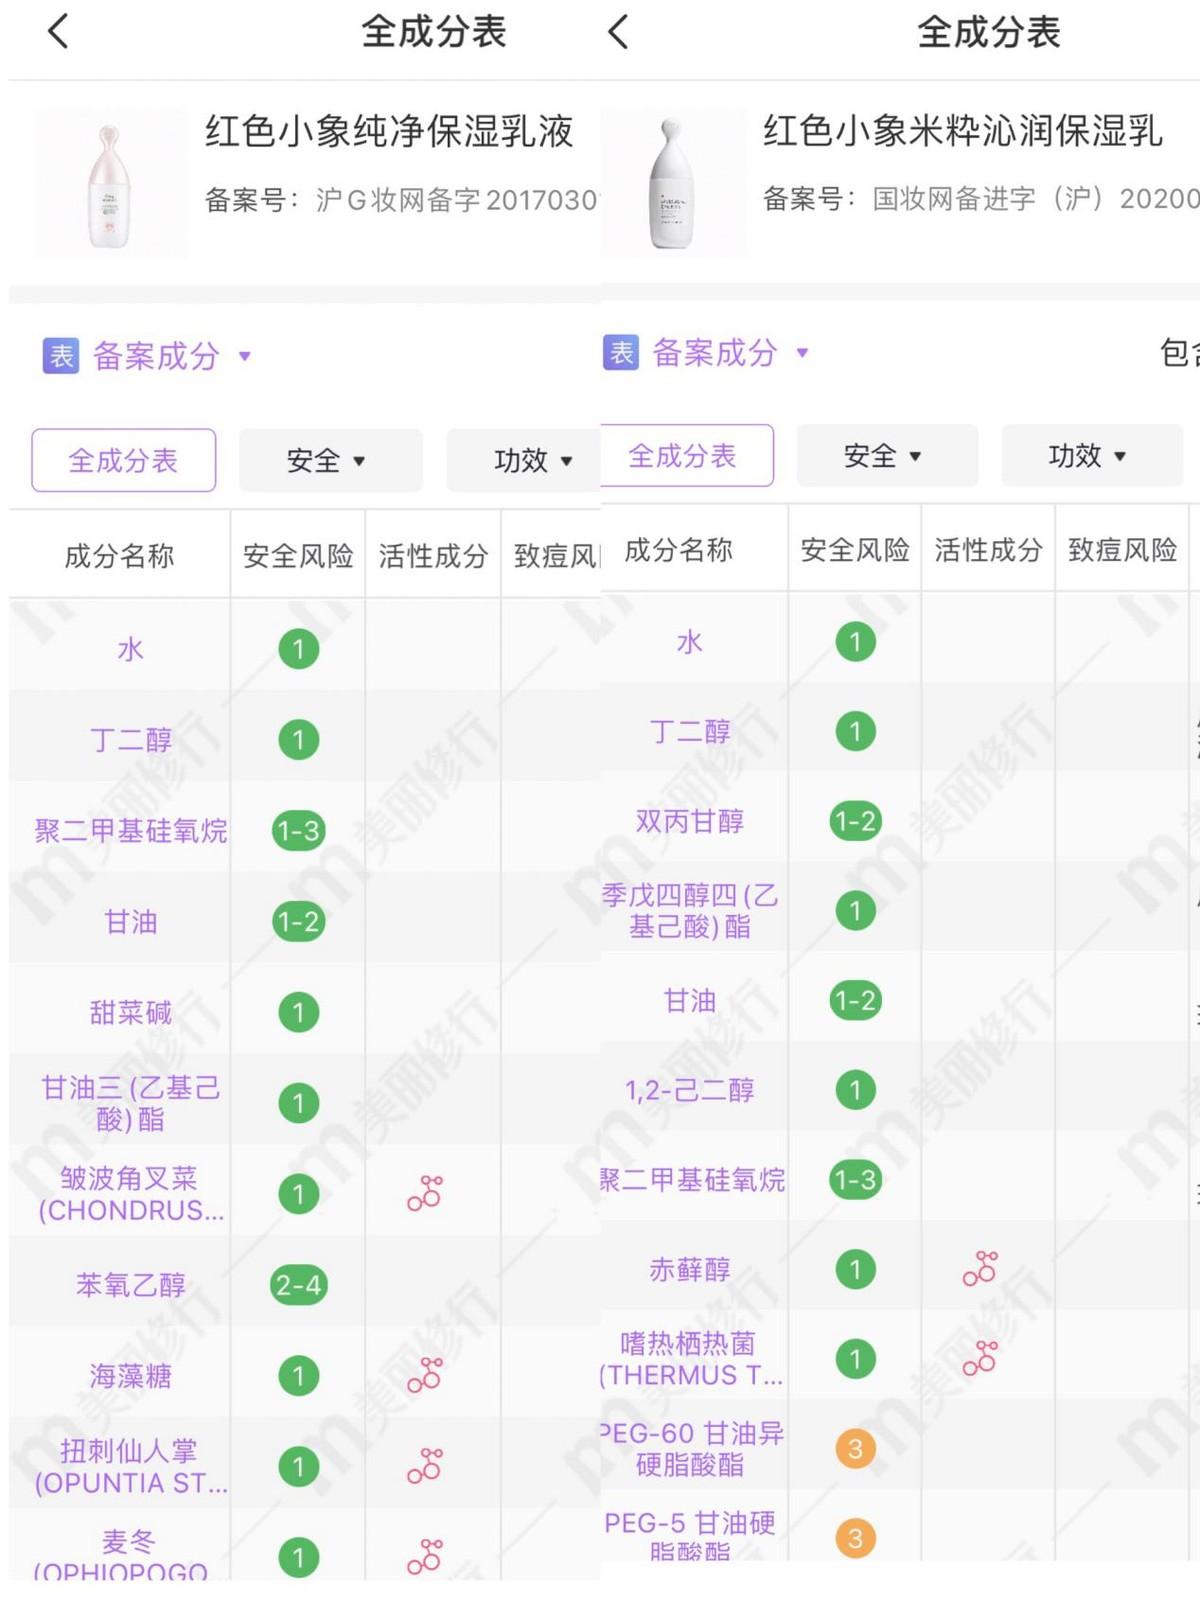Viewport: 1200px width, 1599px height.
Task: Click active ingredient icon for 嗜热栖热菌
Action: 981,1358
